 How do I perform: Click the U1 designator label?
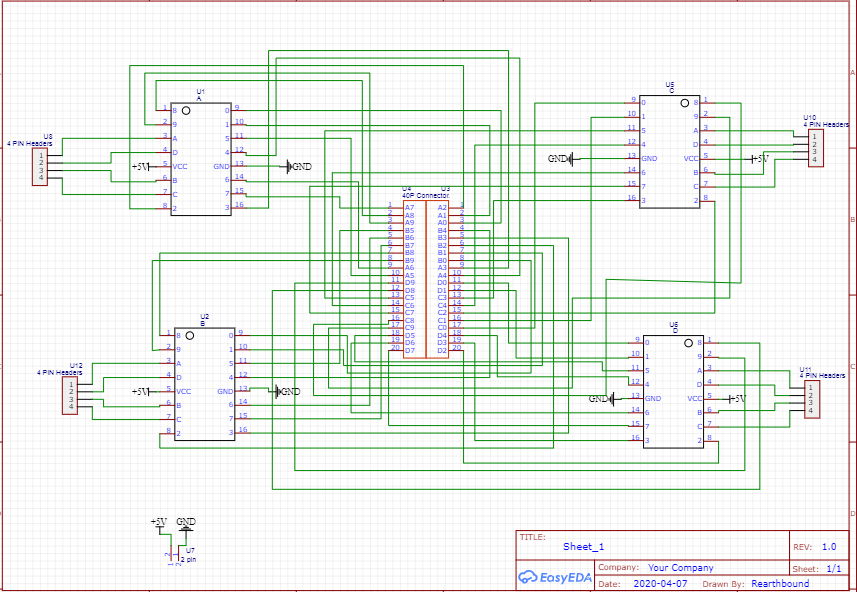point(200,91)
